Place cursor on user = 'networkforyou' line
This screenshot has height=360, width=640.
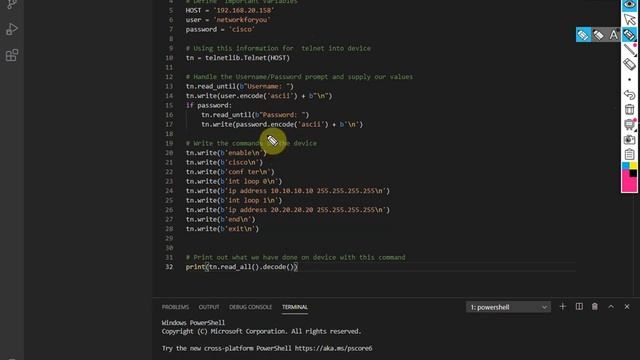coord(228,20)
